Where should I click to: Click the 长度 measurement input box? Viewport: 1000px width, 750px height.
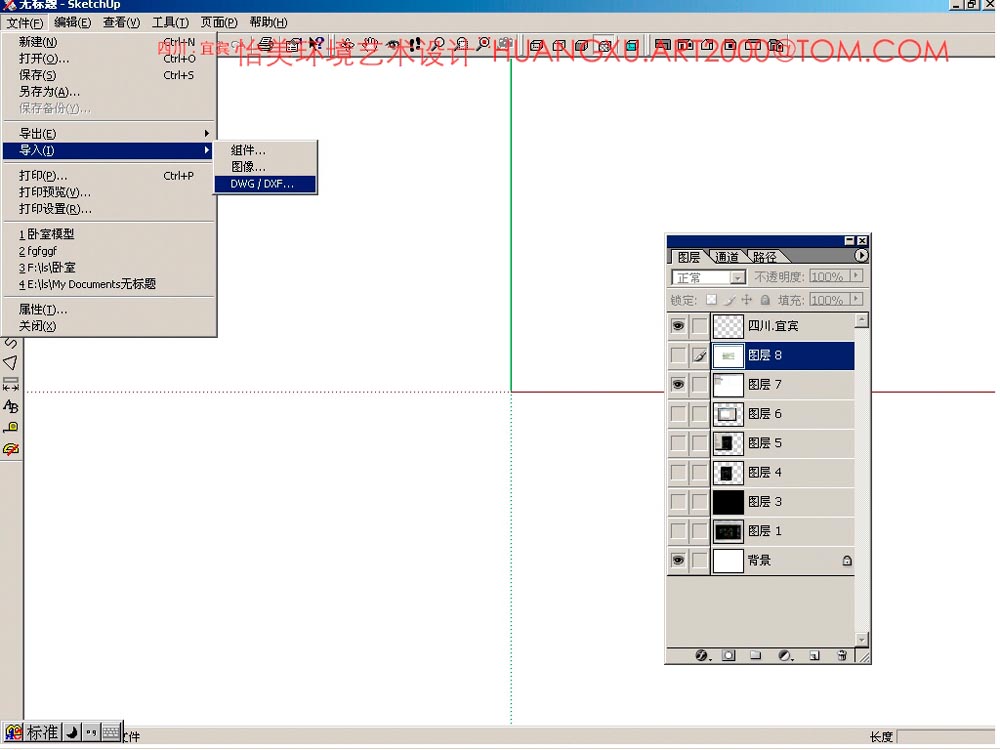pyautogui.click(x=946, y=737)
